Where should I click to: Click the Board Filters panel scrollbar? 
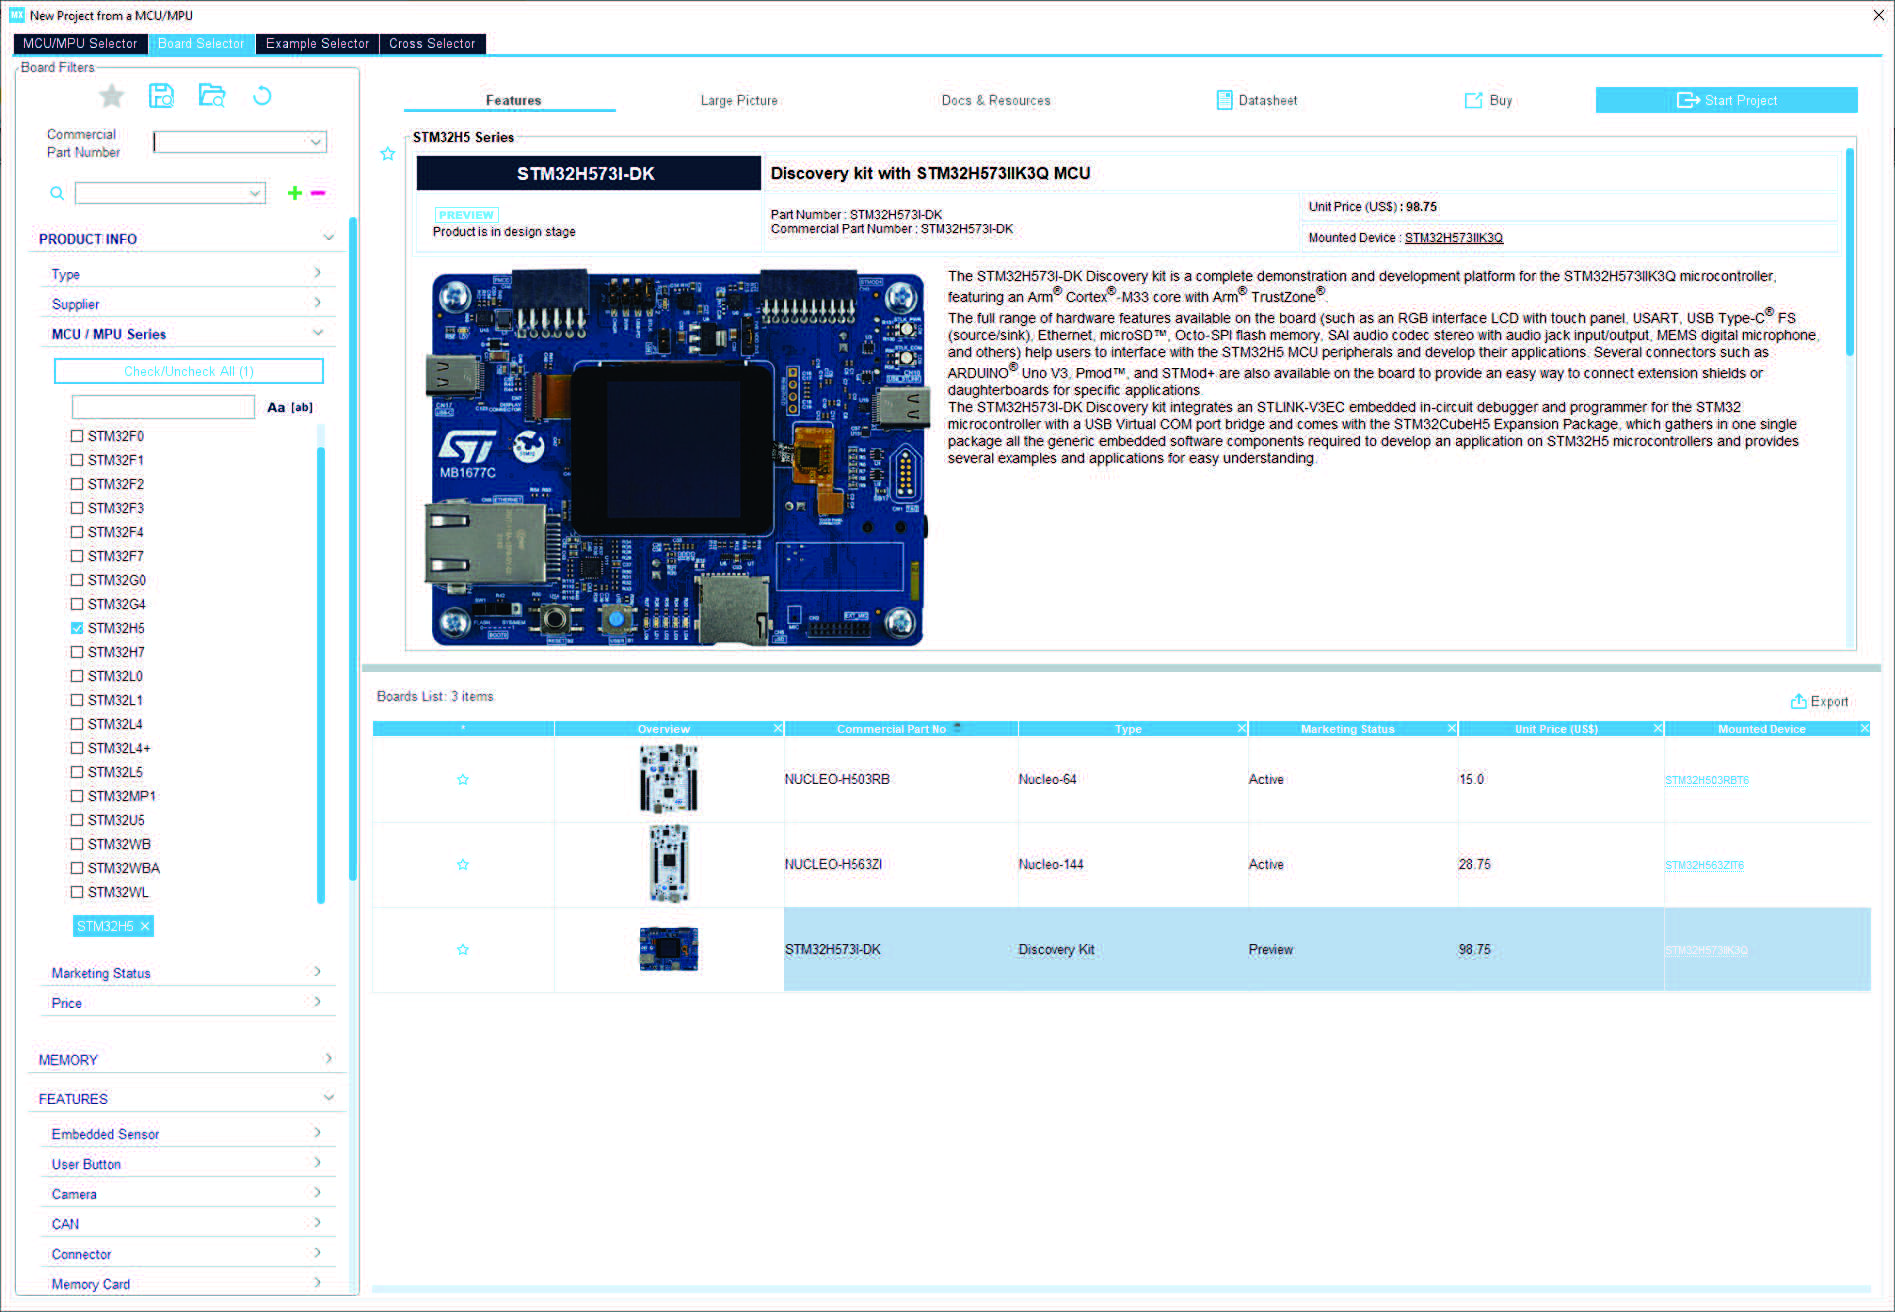(x=352, y=548)
